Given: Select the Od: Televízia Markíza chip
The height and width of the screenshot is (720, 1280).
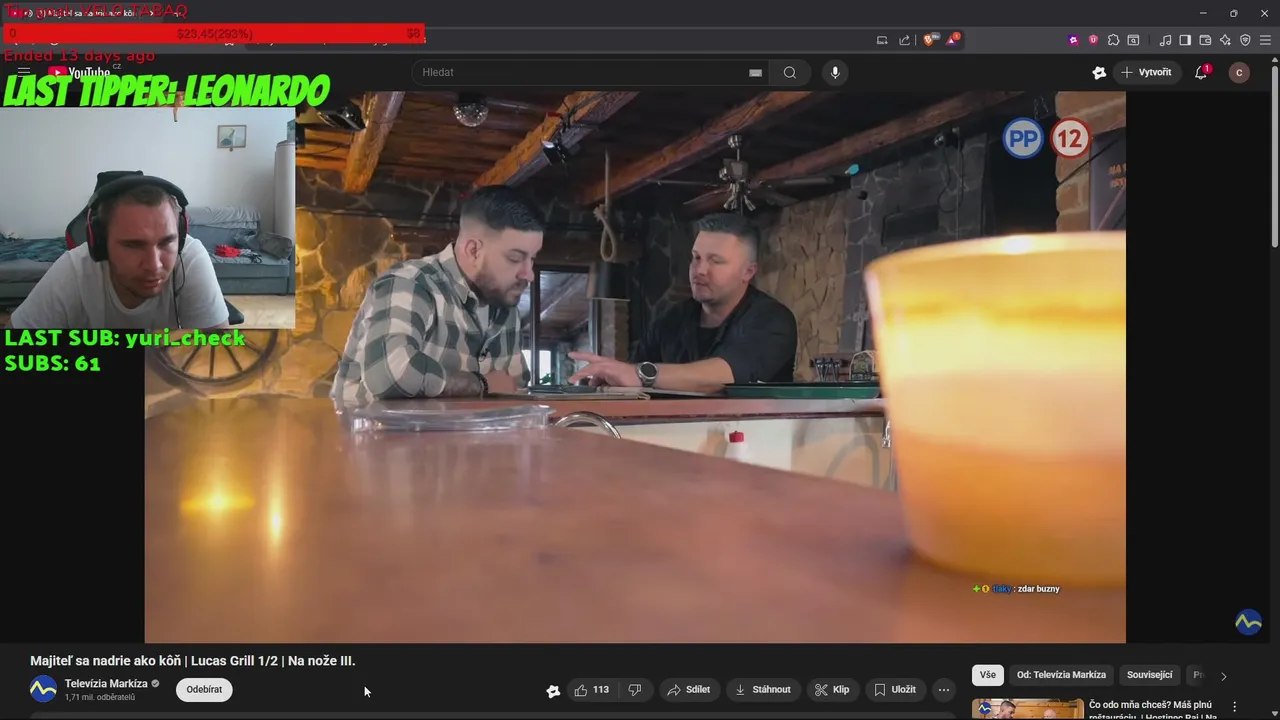Looking at the screenshot, I should click(x=1061, y=675).
